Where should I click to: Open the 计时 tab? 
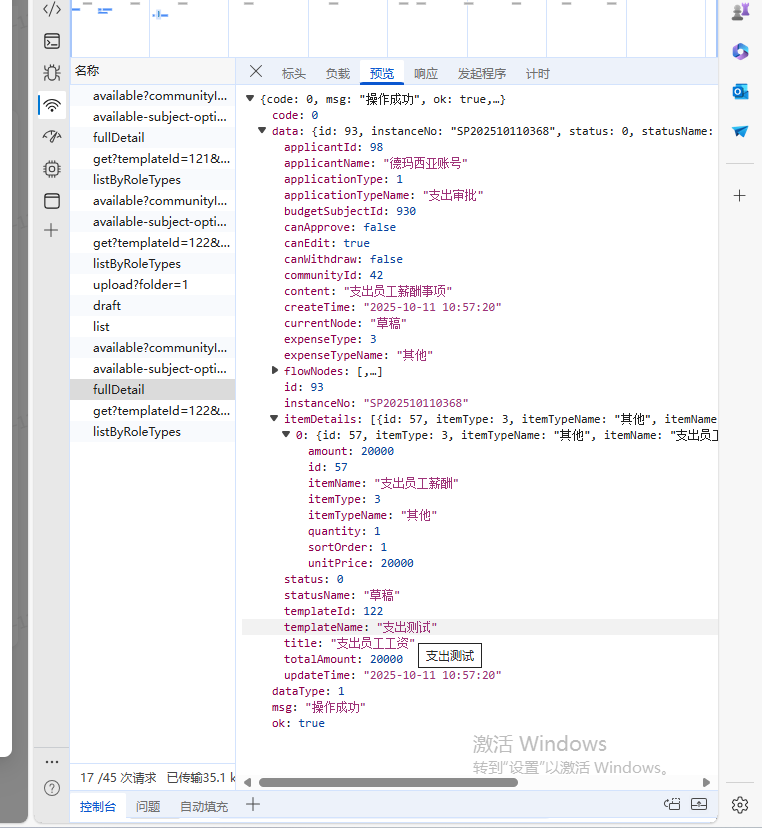(537, 73)
